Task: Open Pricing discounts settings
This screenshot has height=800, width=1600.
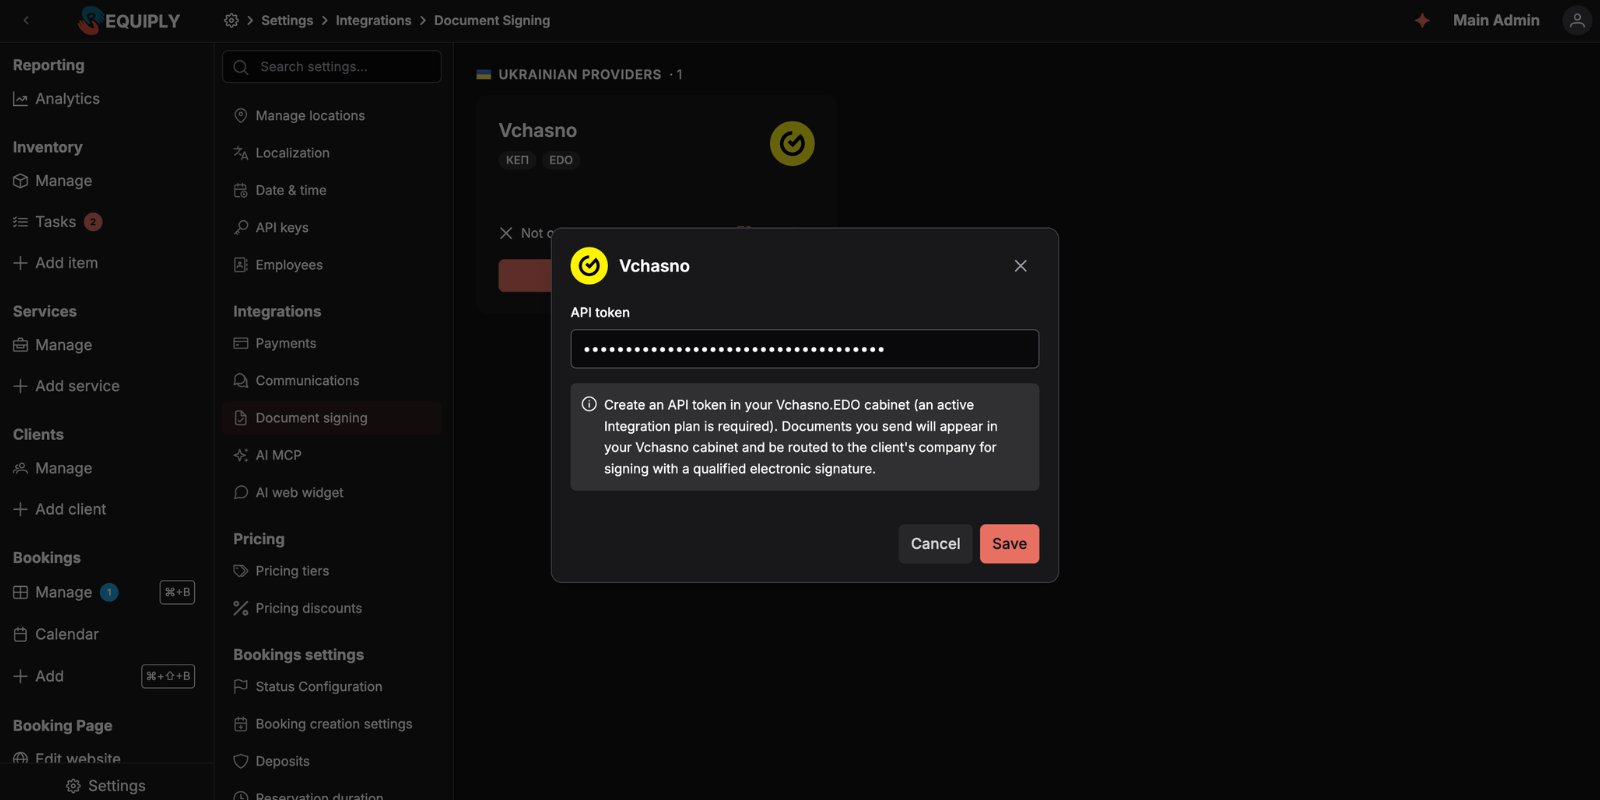Action: (x=298, y=608)
